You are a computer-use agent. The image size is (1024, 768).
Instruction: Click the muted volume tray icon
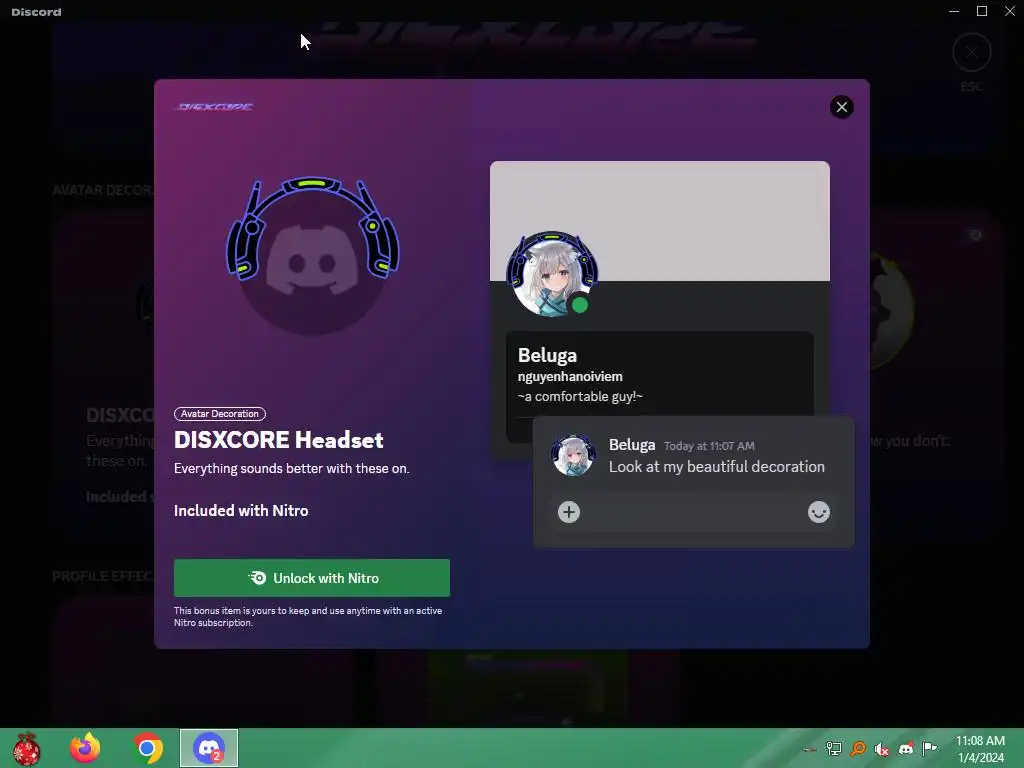882,749
